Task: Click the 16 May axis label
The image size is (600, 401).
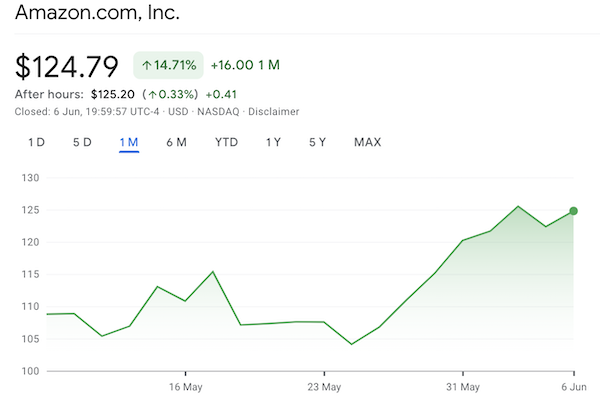Action: coord(186,387)
